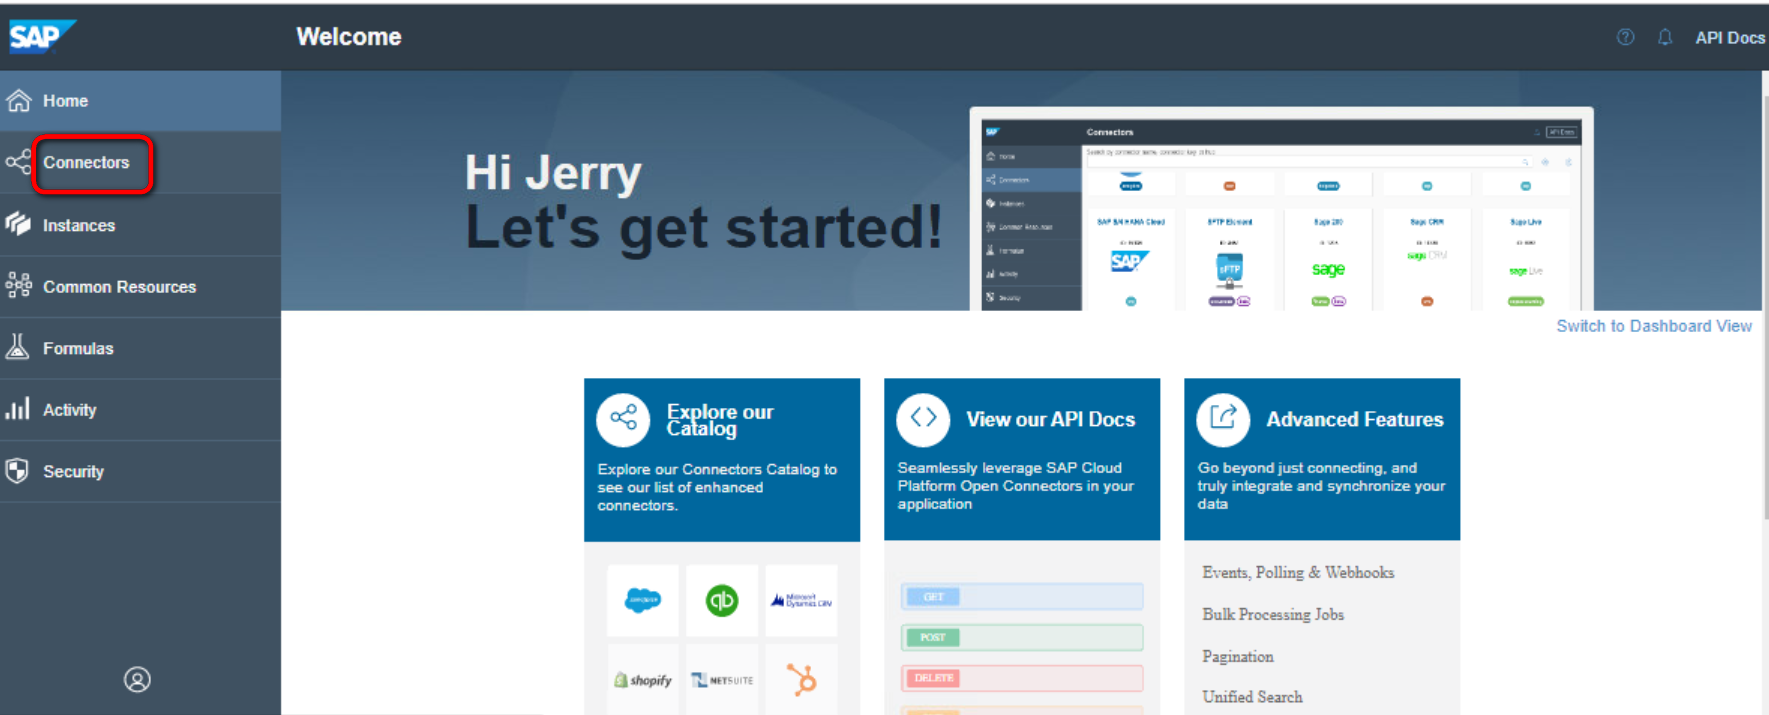Select the NetSuite connector tile
This screenshot has height=715, width=1769.
point(722,679)
